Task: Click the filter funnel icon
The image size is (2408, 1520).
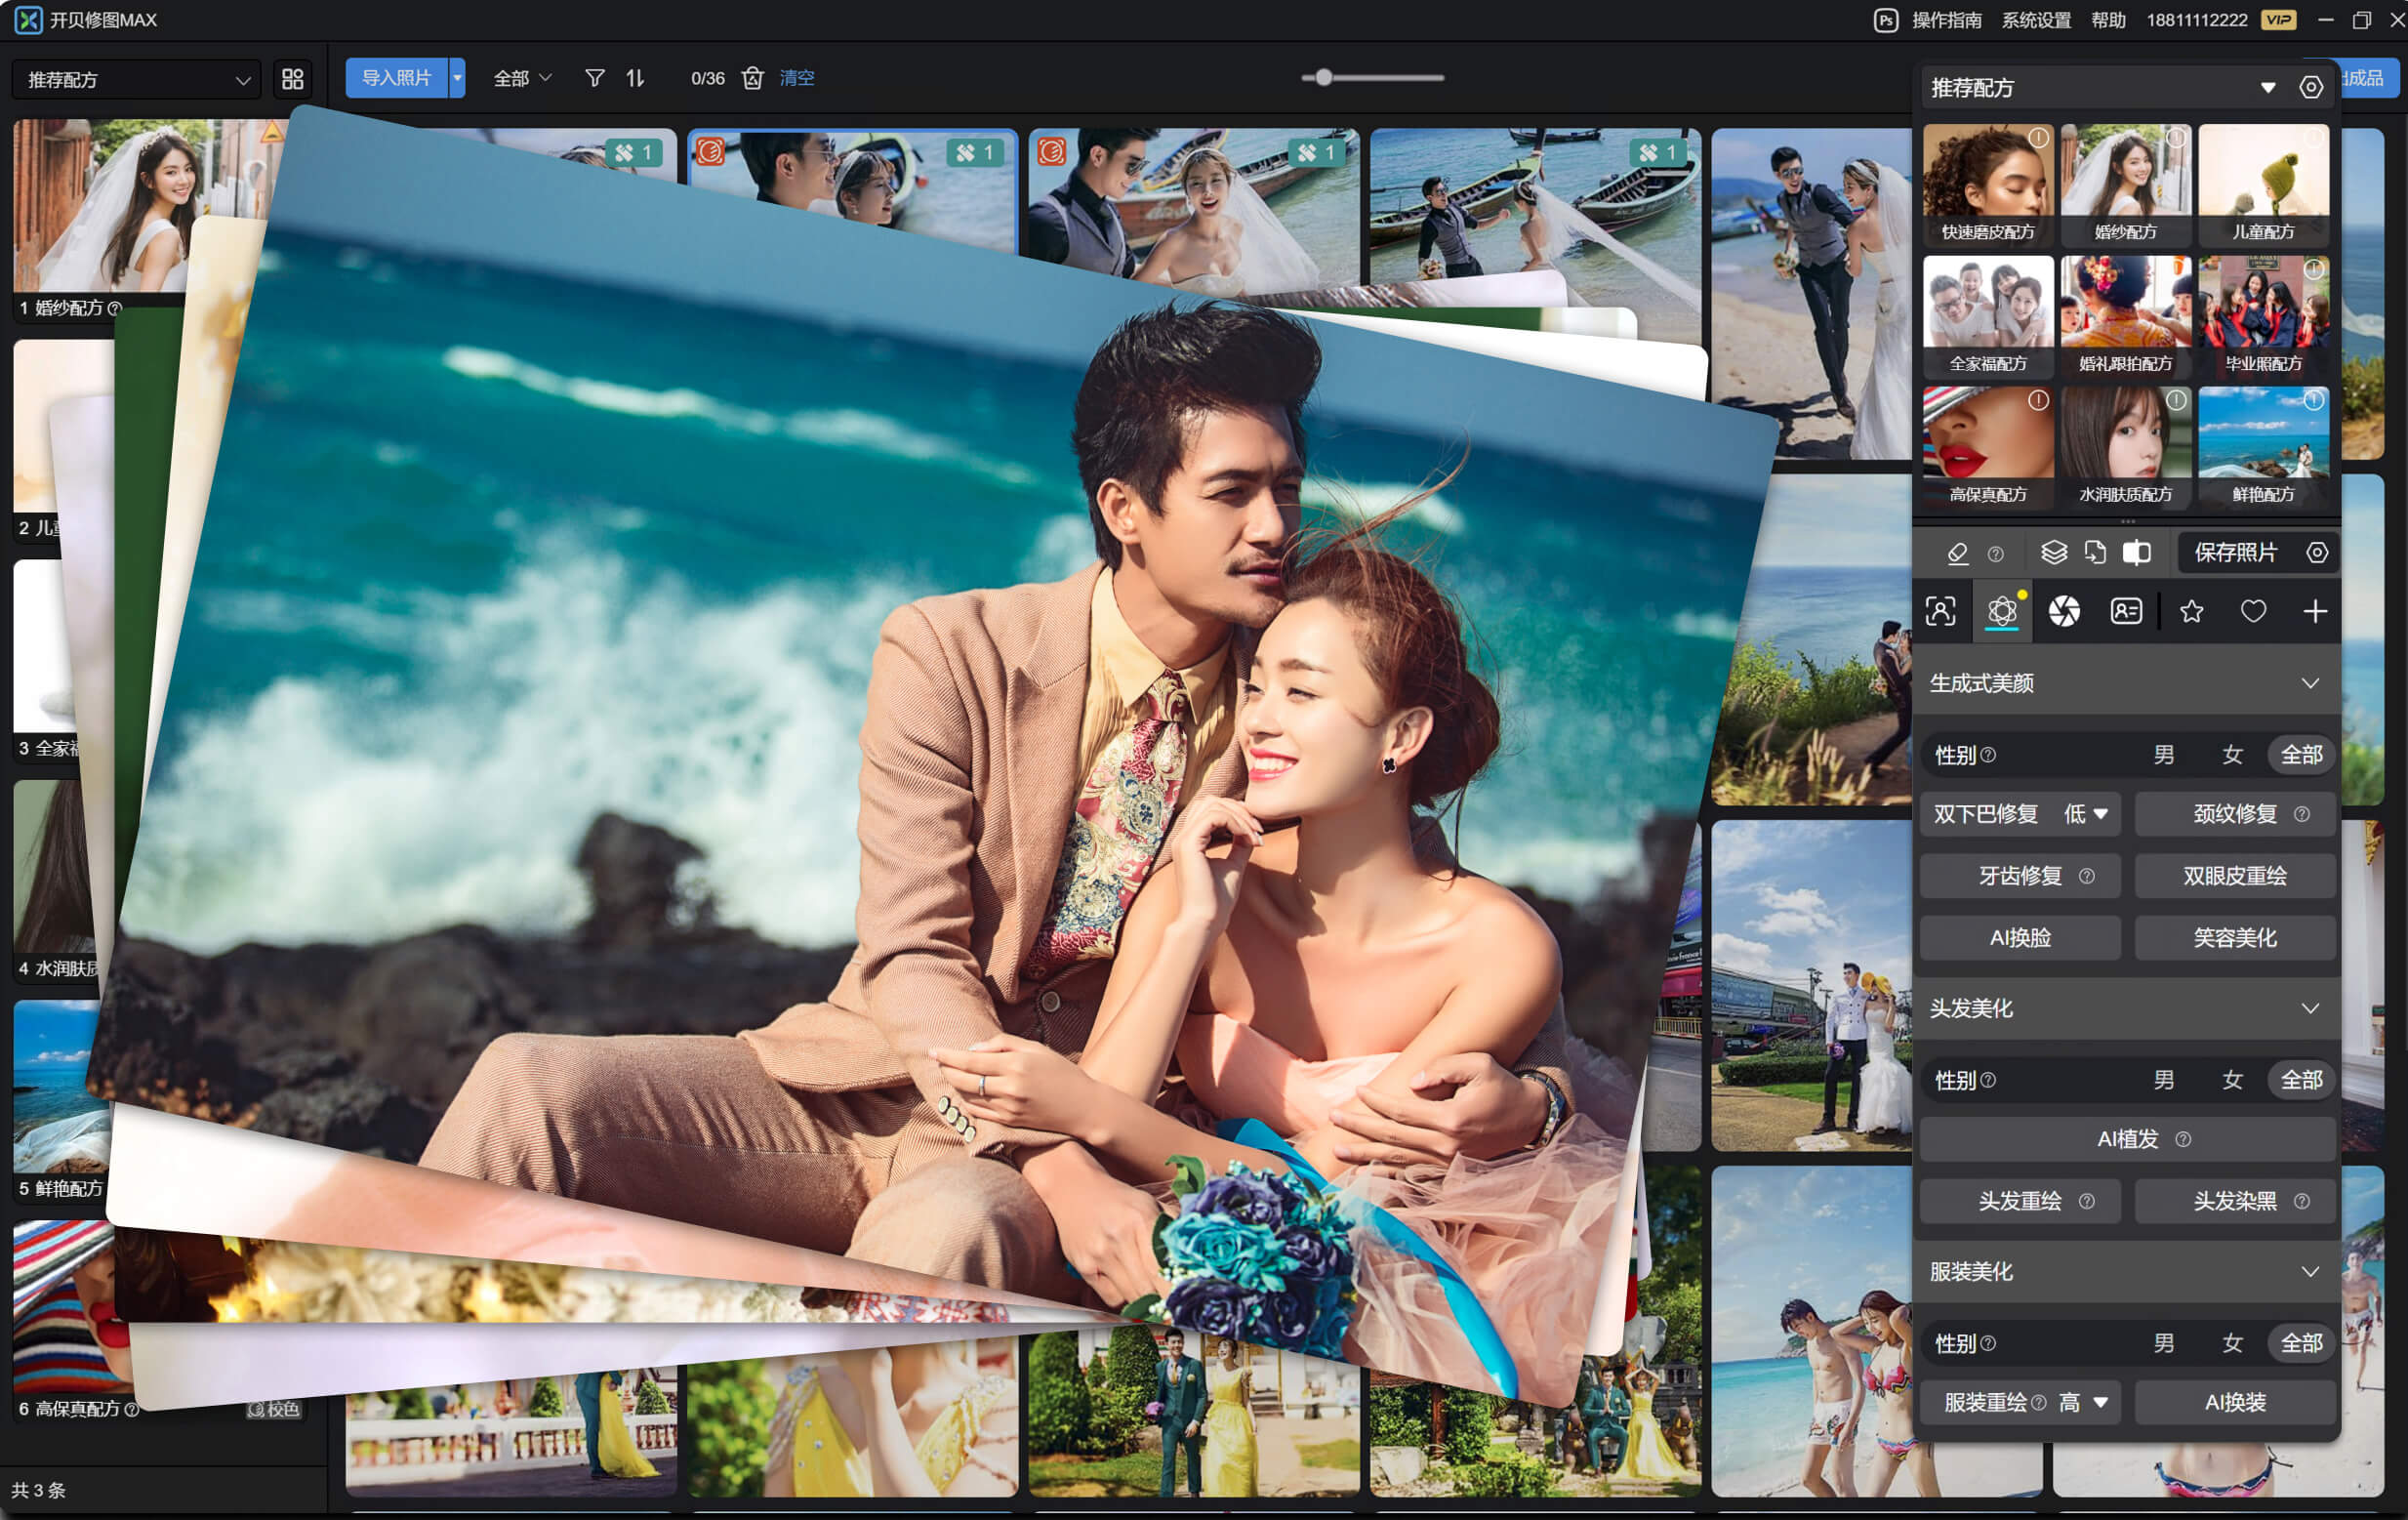Action: [x=594, y=78]
